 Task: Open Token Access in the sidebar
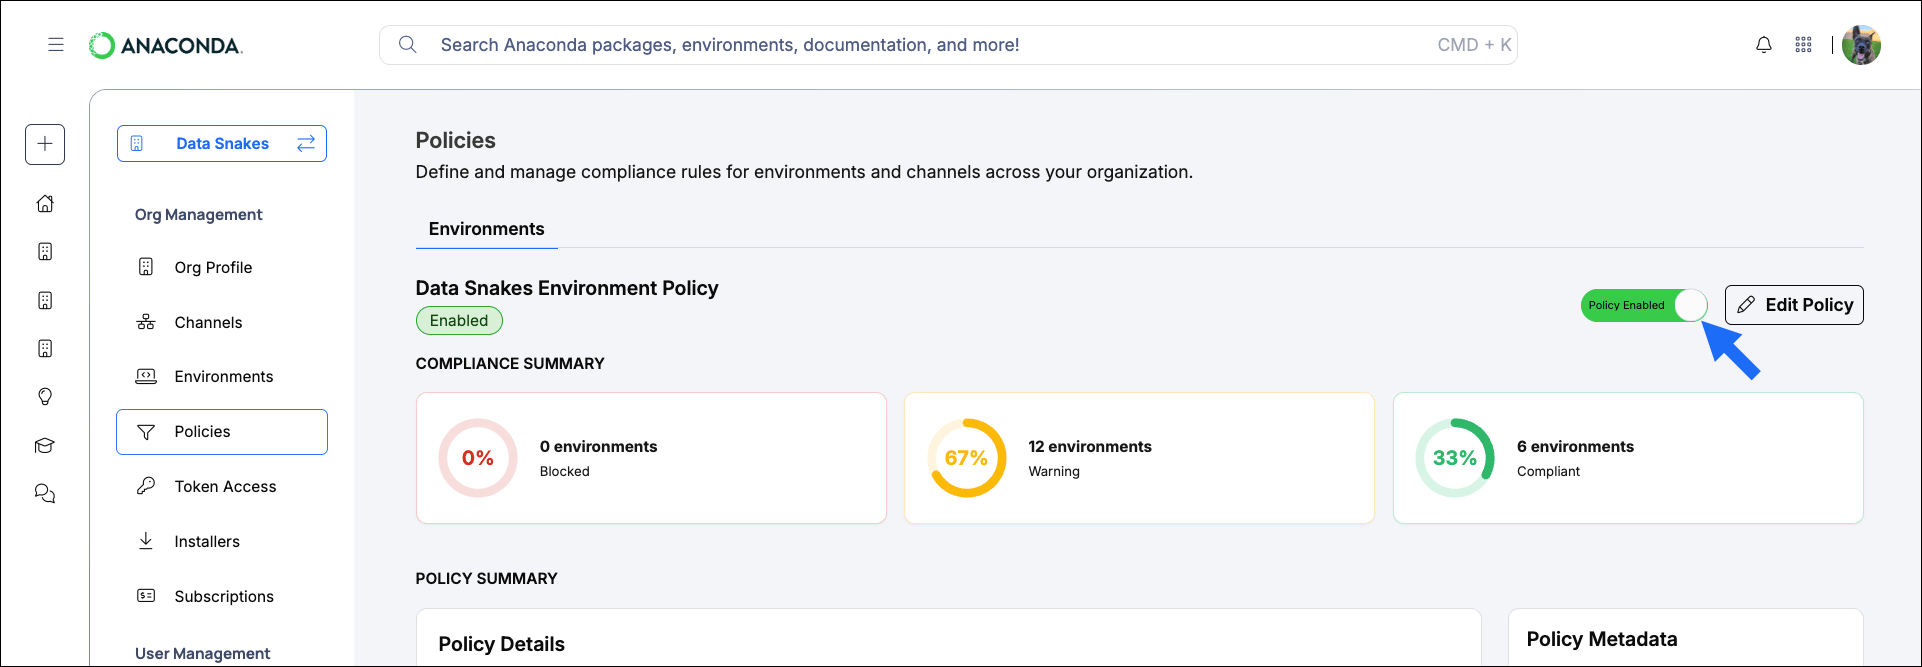pyautogui.click(x=222, y=486)
